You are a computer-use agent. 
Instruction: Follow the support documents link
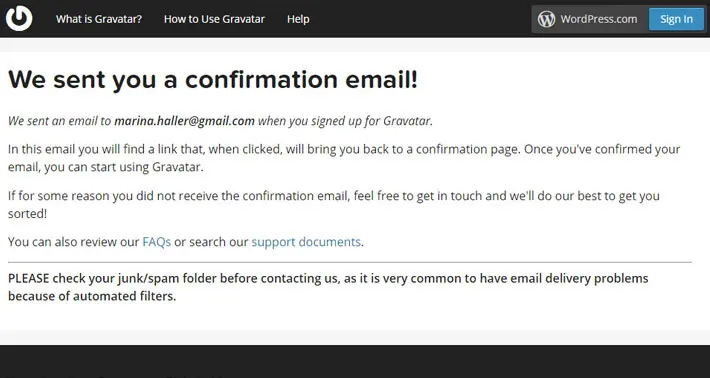click(x=306, y=242)
